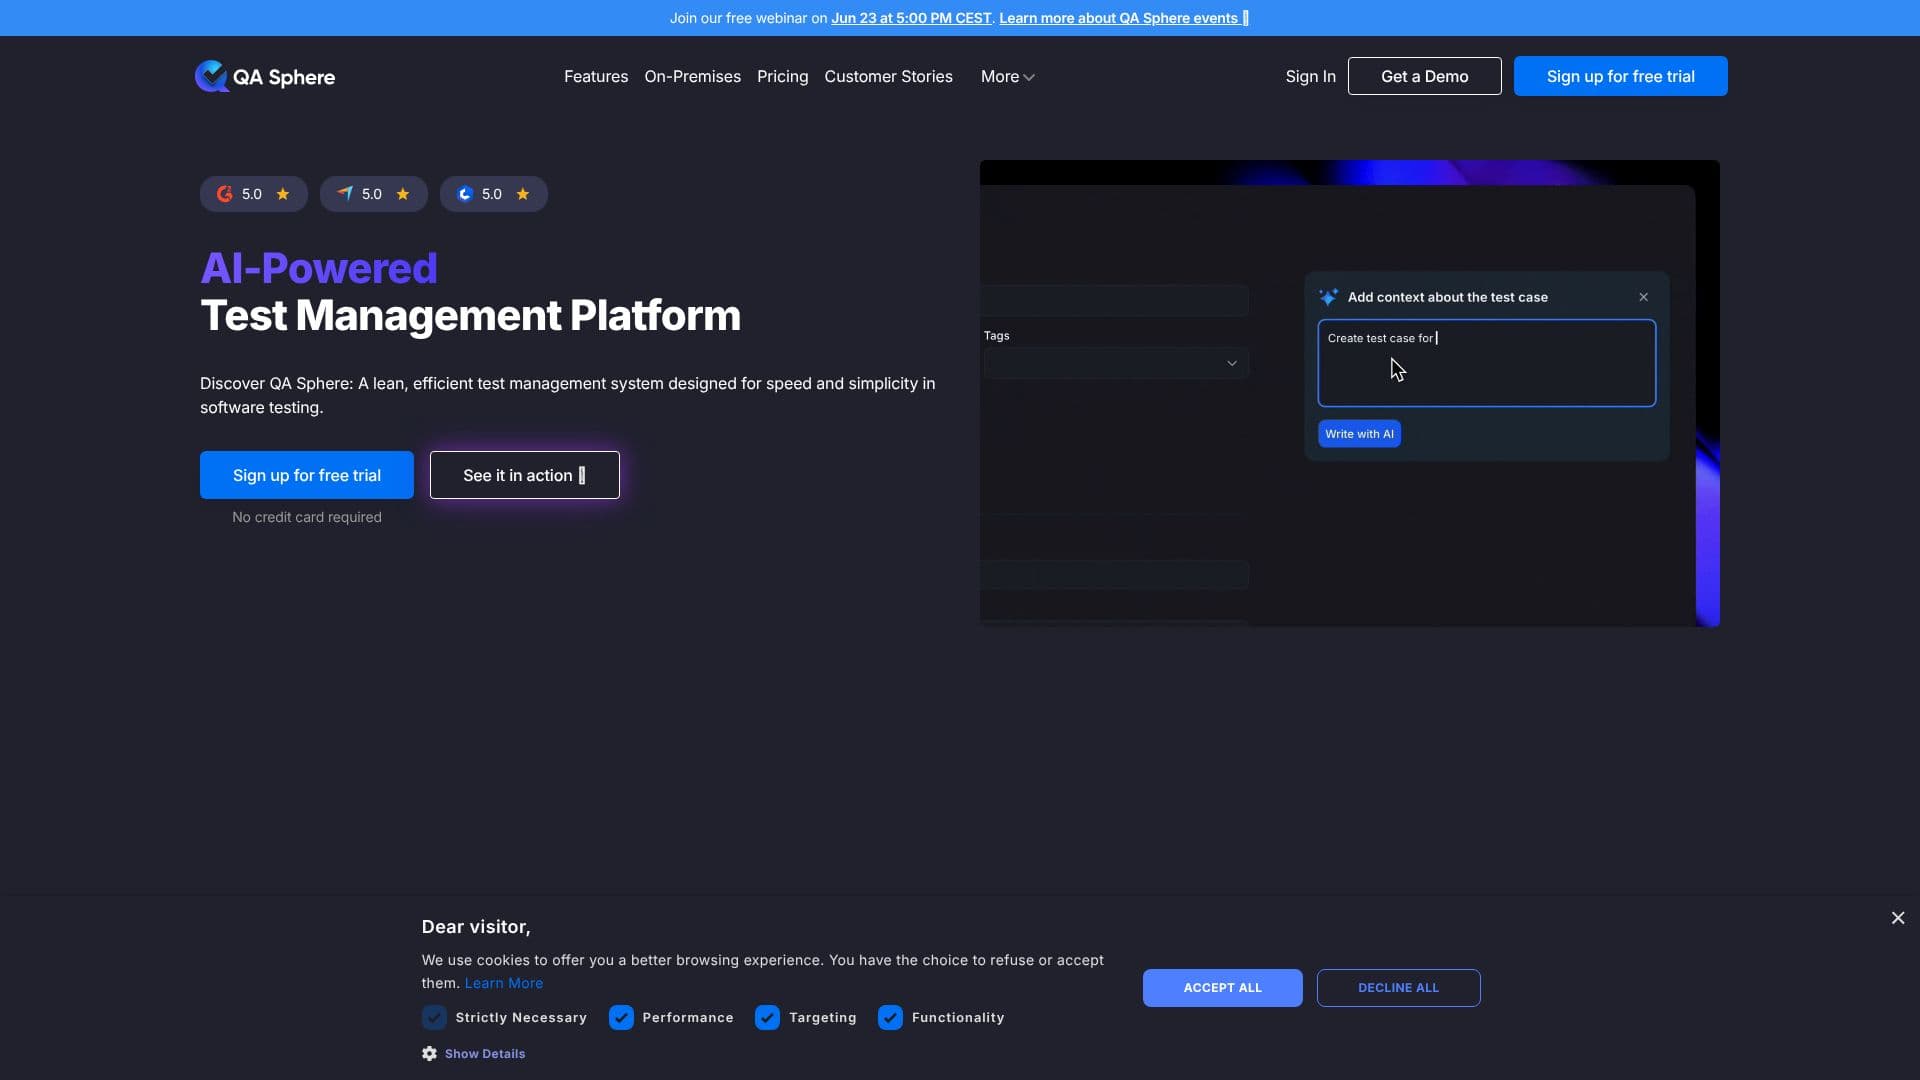1920x1080 pixels.
Task: Click the Show Details gear icon
Action: tap(429, 1053)
